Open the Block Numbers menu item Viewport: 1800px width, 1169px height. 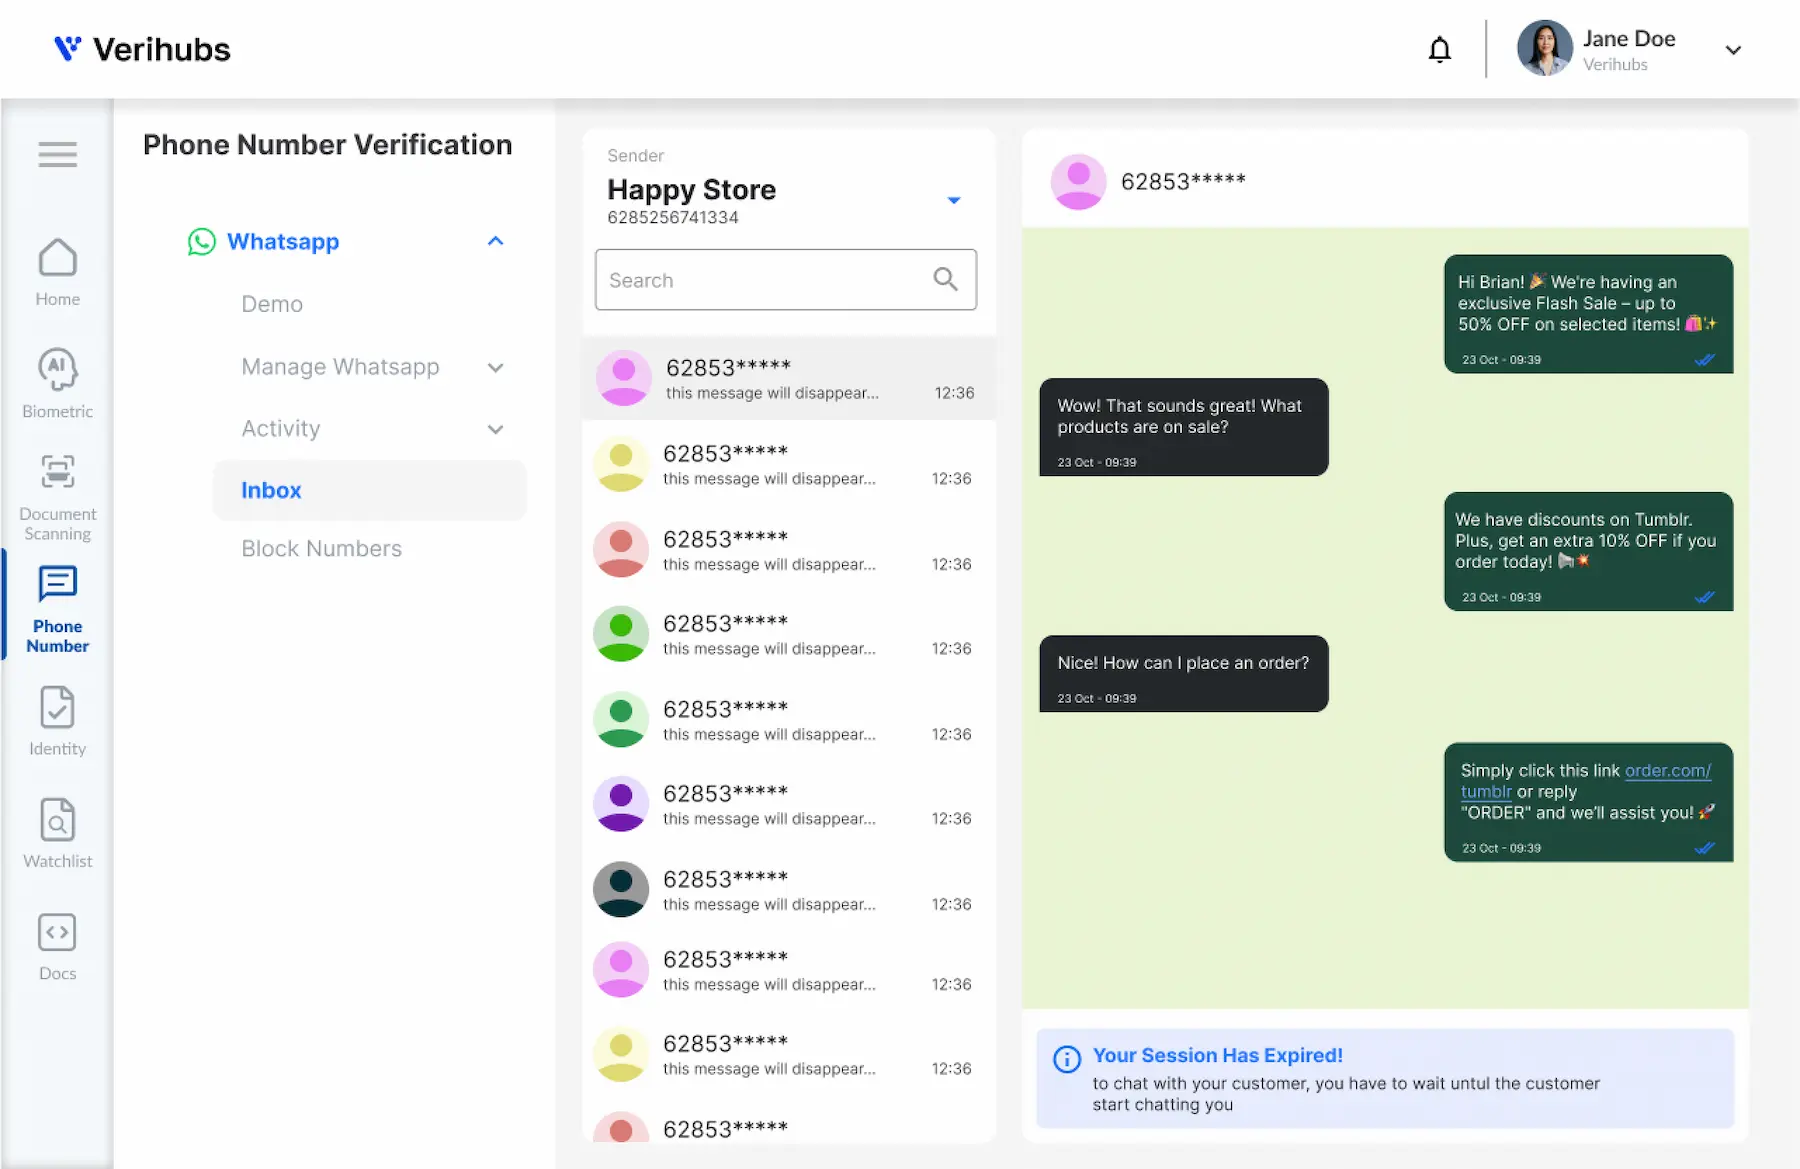click(321, 548)
